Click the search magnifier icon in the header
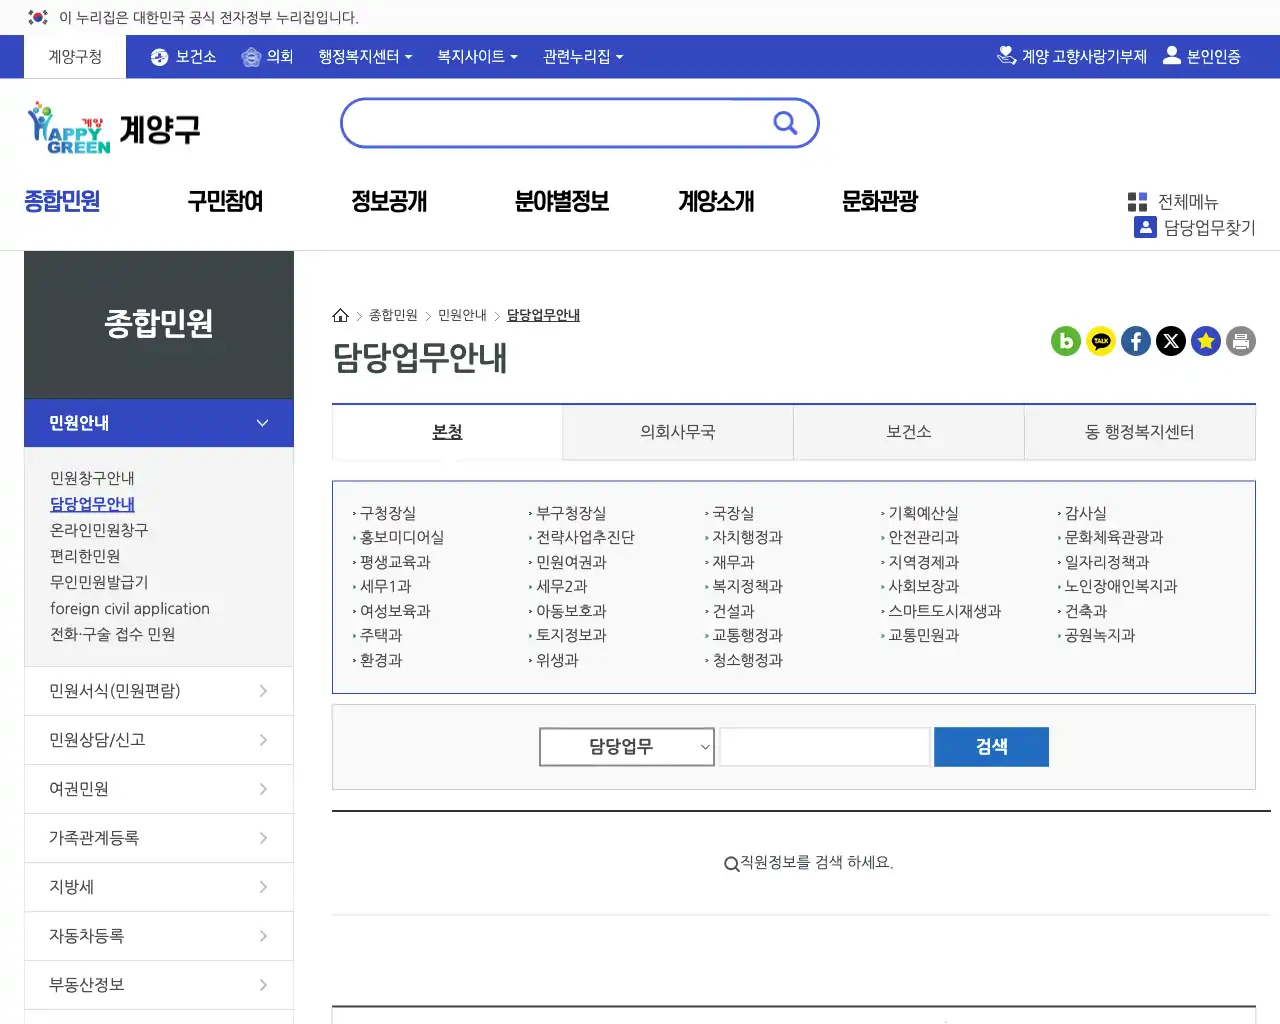This screenshot has height=1024, width=1280. tap(785, 122)
